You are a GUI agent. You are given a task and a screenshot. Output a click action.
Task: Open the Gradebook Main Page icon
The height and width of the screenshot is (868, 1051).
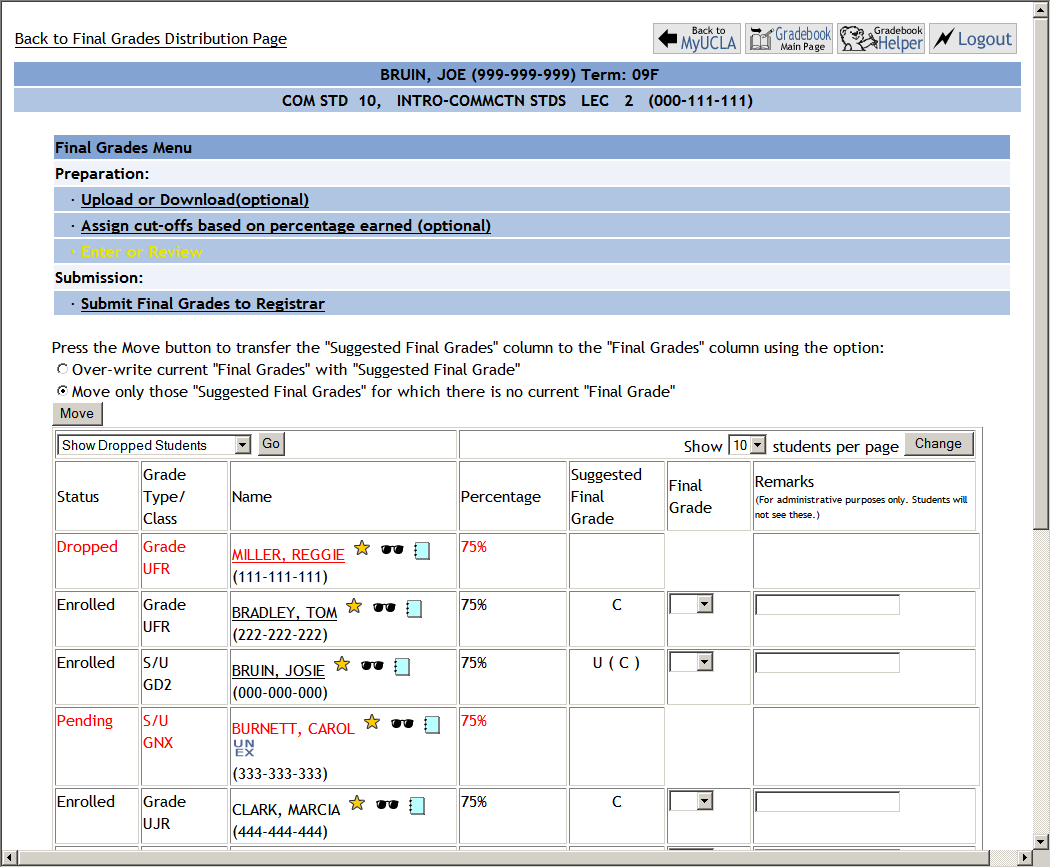pyautogui.click(x=789, y=39)
